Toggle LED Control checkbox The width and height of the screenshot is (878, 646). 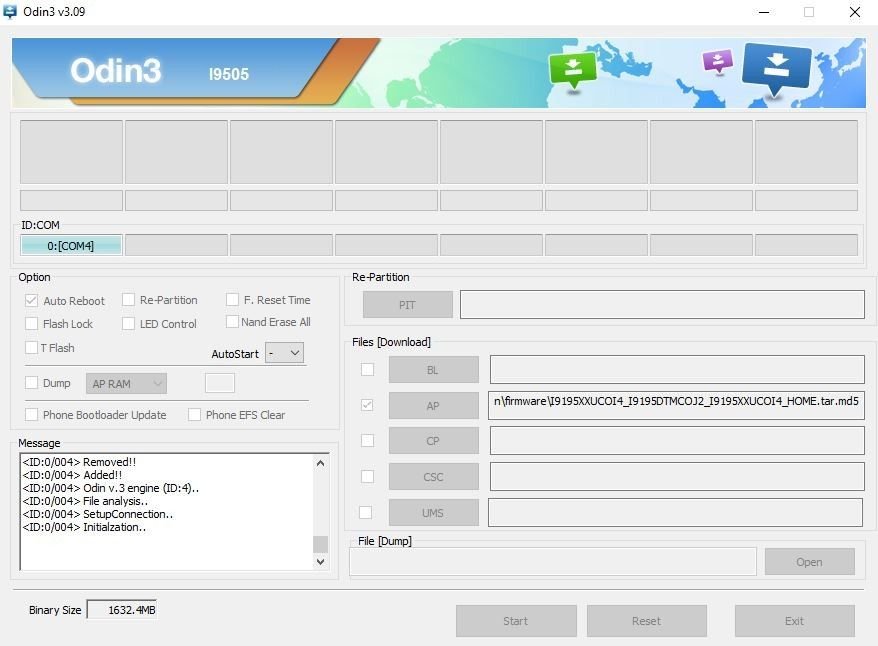(128, 324)
